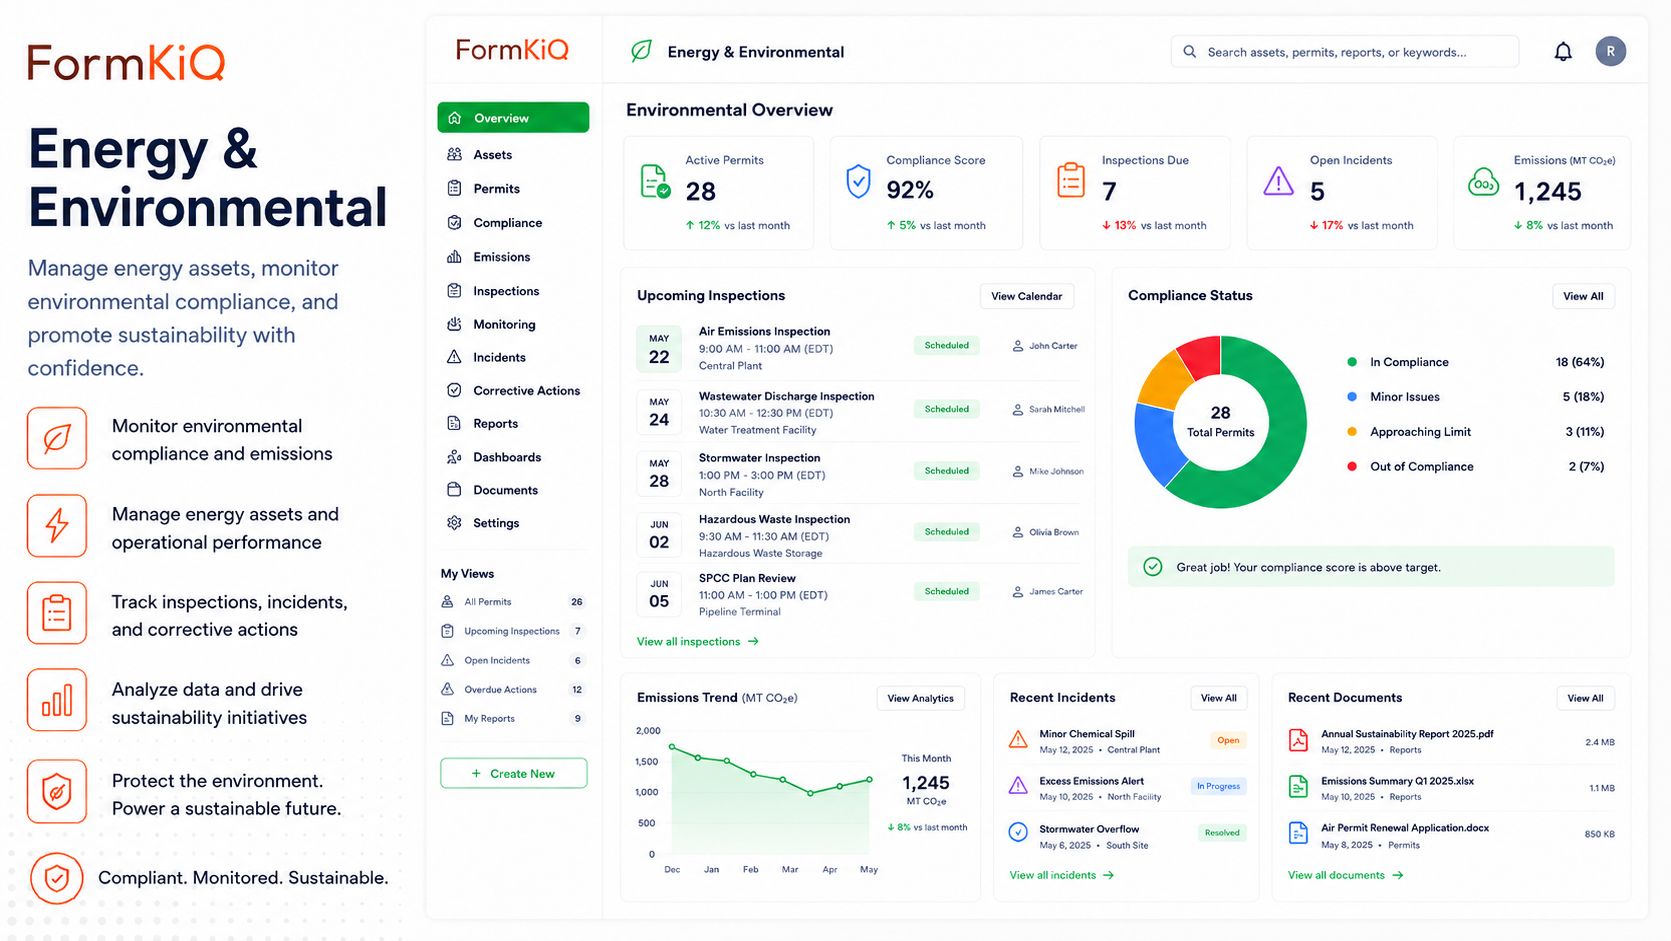Image resolution: width=1671 pixels, height=941 pixels.
Task: Click the orange Approaching Limit legend dot
Action: tap(1352, 432)
